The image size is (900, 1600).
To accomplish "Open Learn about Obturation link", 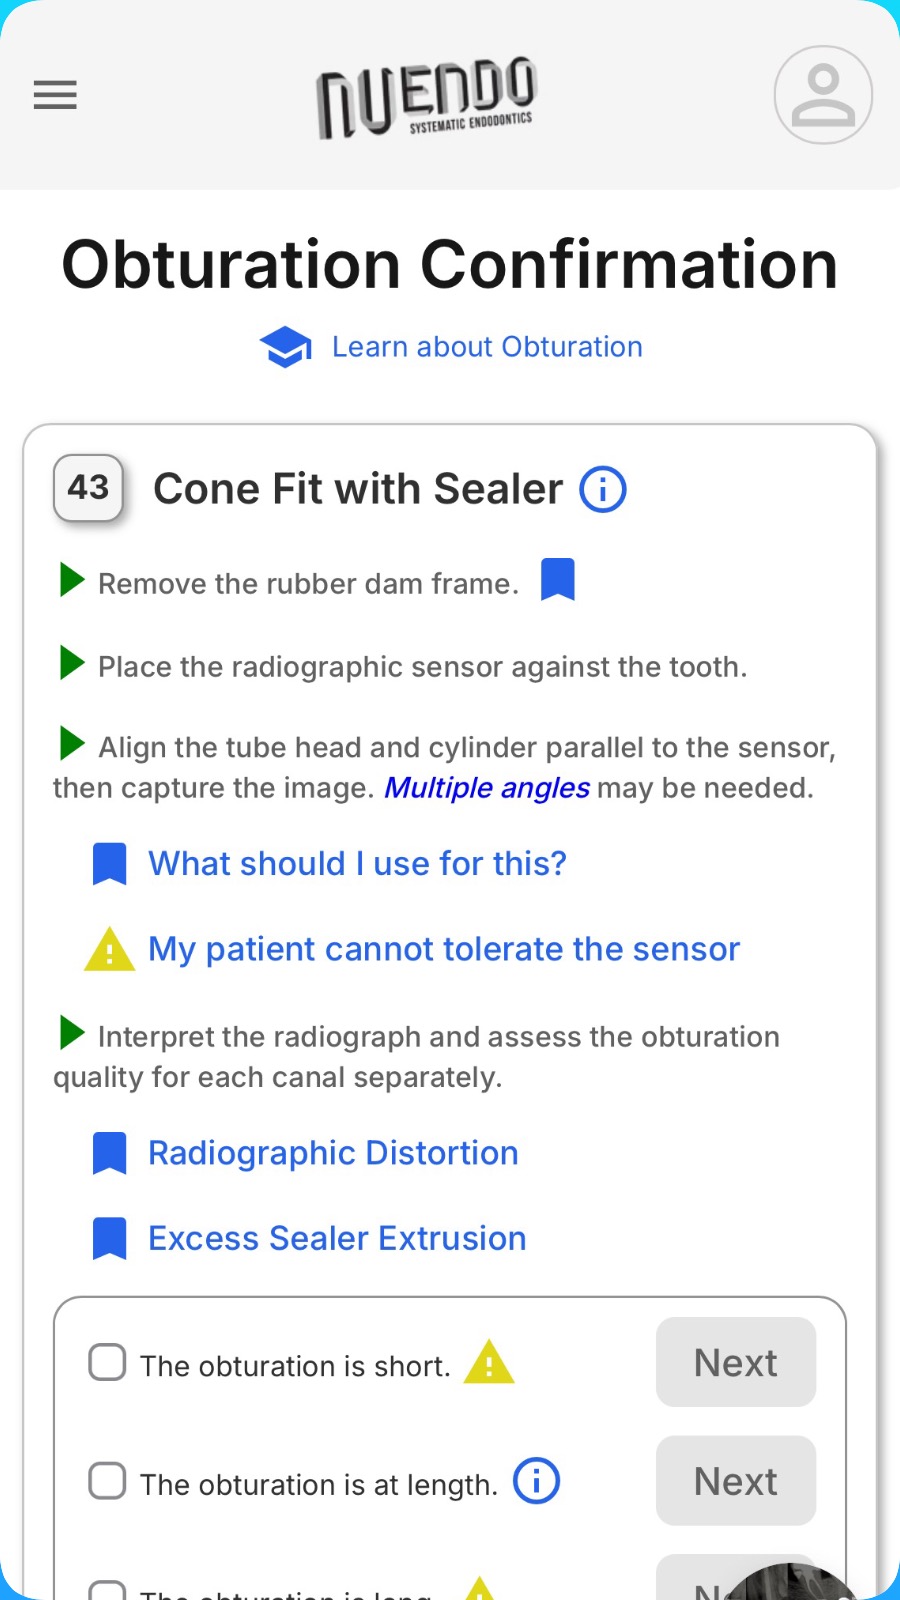I will point(487,347).
